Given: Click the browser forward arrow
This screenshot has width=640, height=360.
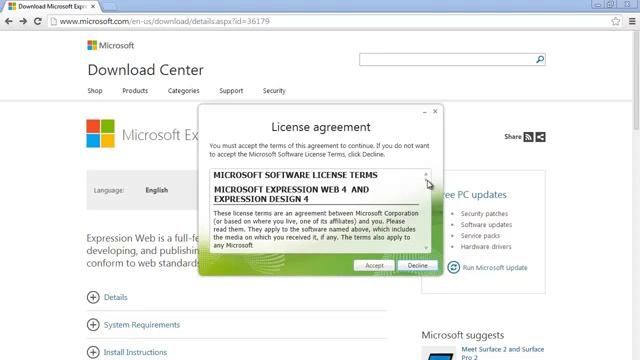Looking at the screenshot, I should click(23, 21).
